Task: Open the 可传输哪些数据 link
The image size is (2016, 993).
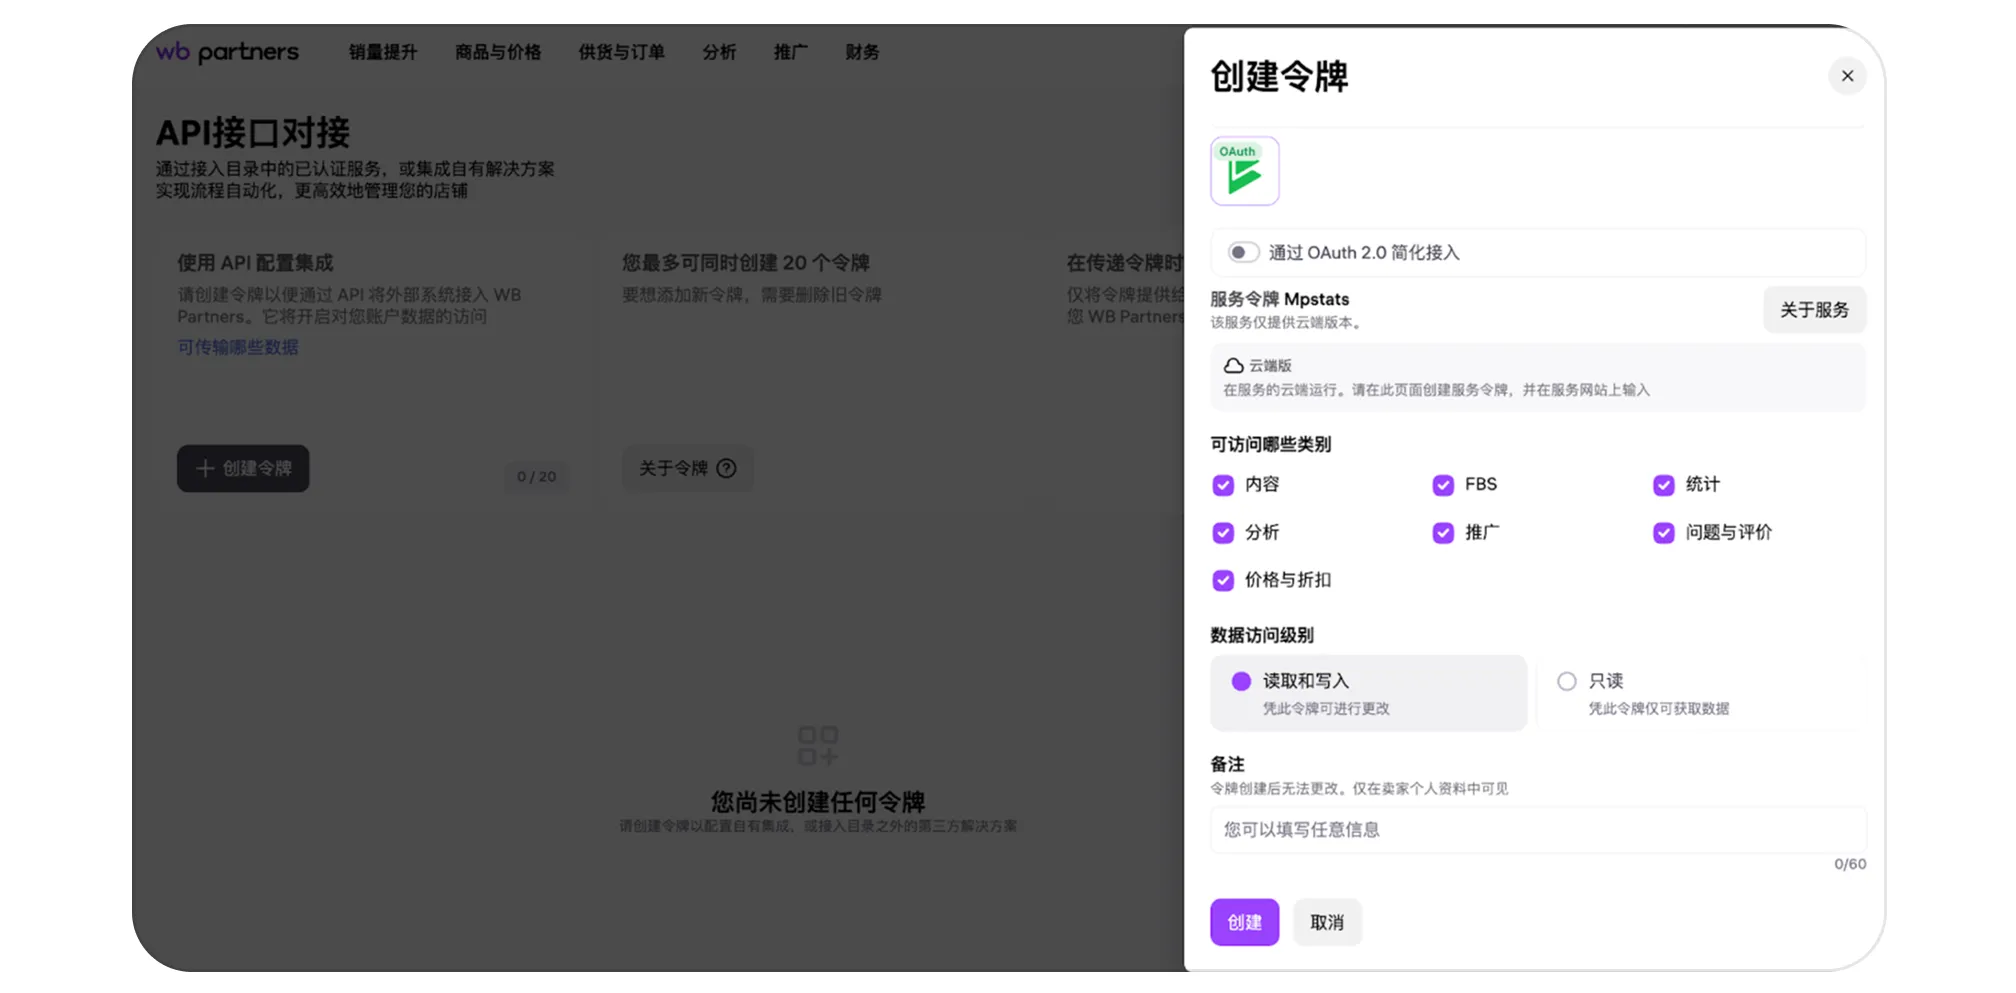Action: (237, 347)
